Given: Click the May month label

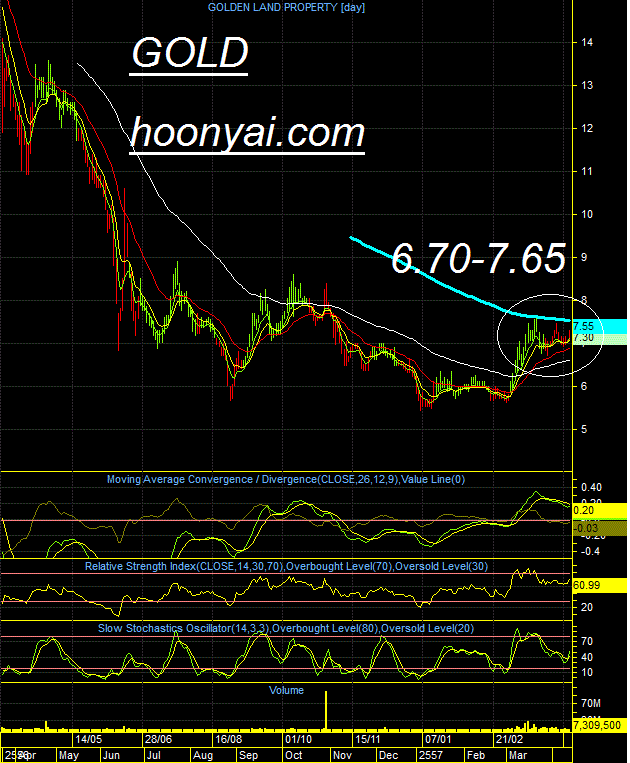Looking at the screenshot, I should tap(69, 756).
